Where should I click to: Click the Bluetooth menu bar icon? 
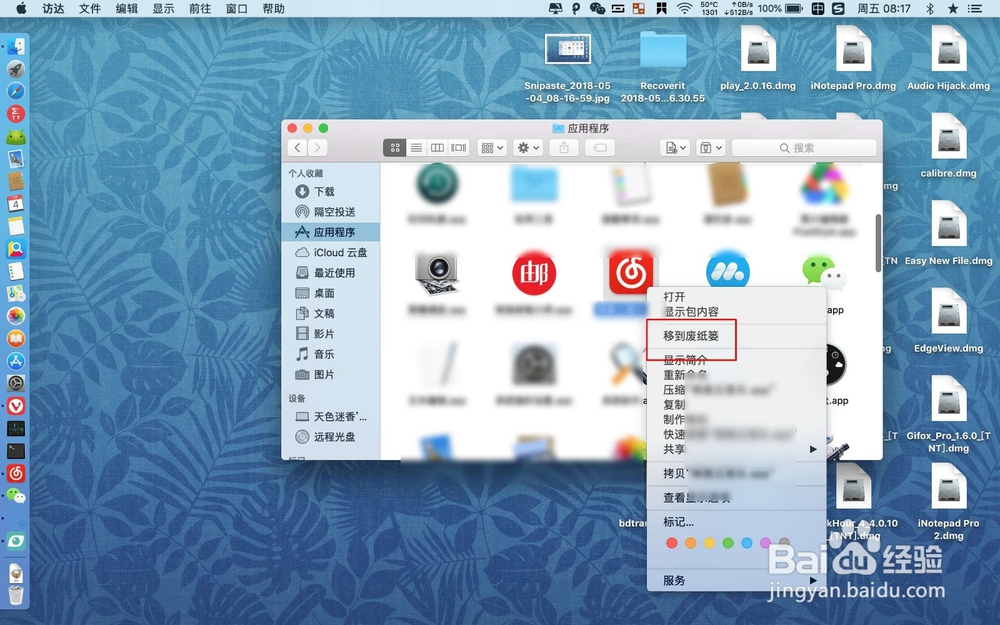click(929, 8)
